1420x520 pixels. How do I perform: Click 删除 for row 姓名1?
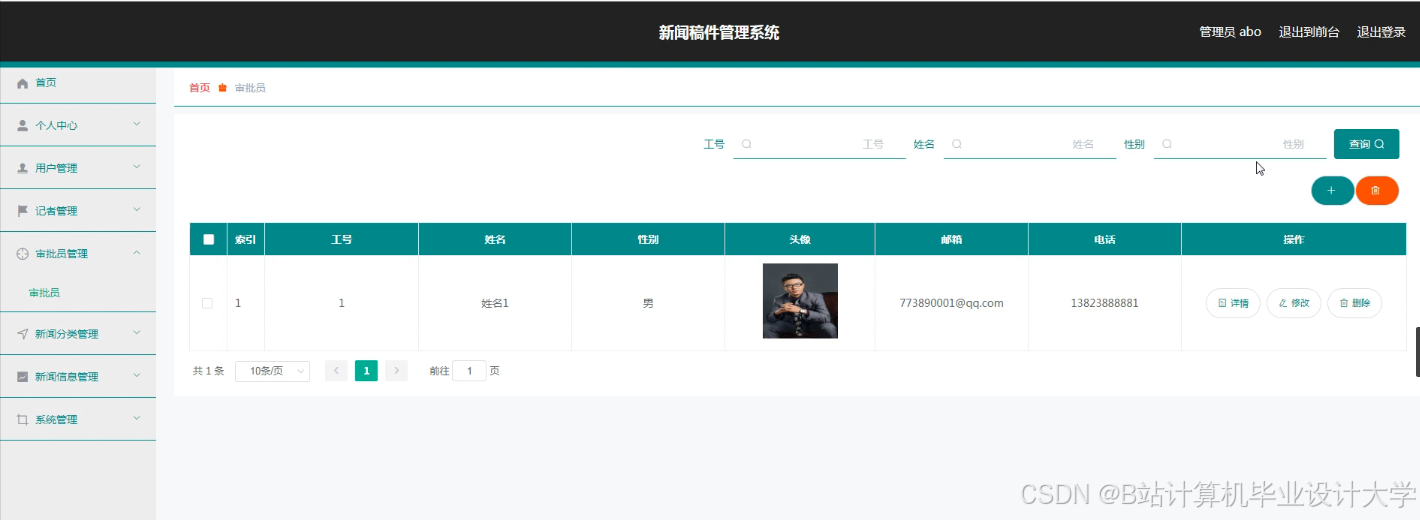coord(1354,303)
